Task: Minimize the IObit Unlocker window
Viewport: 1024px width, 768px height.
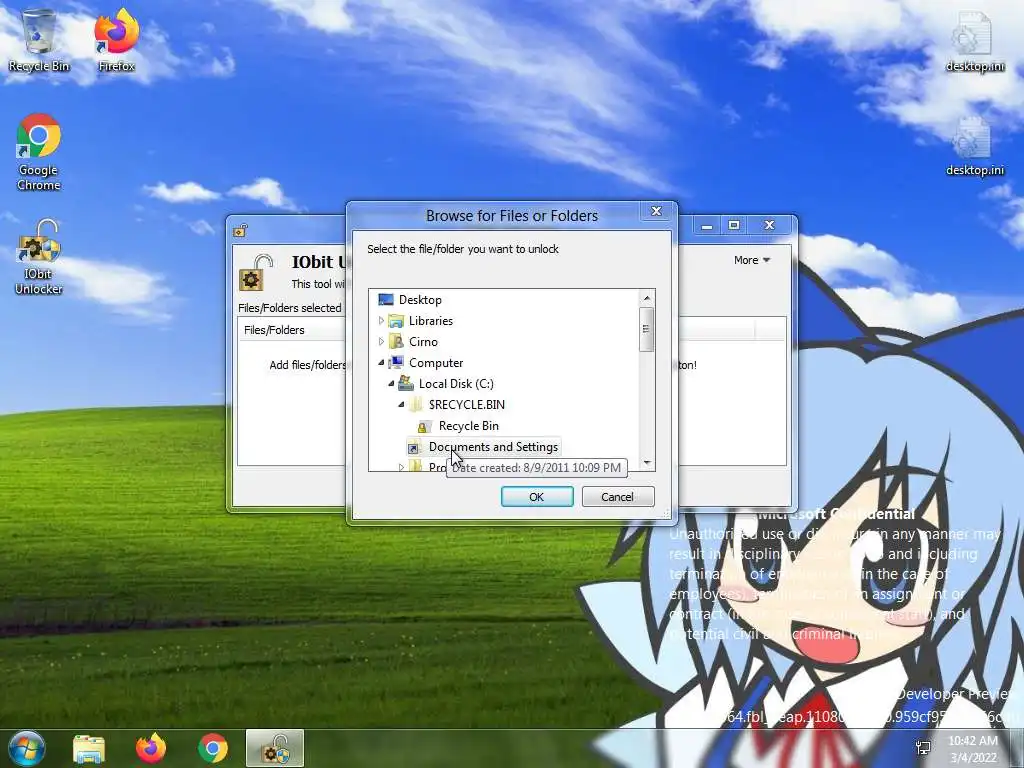Action: 707,225
